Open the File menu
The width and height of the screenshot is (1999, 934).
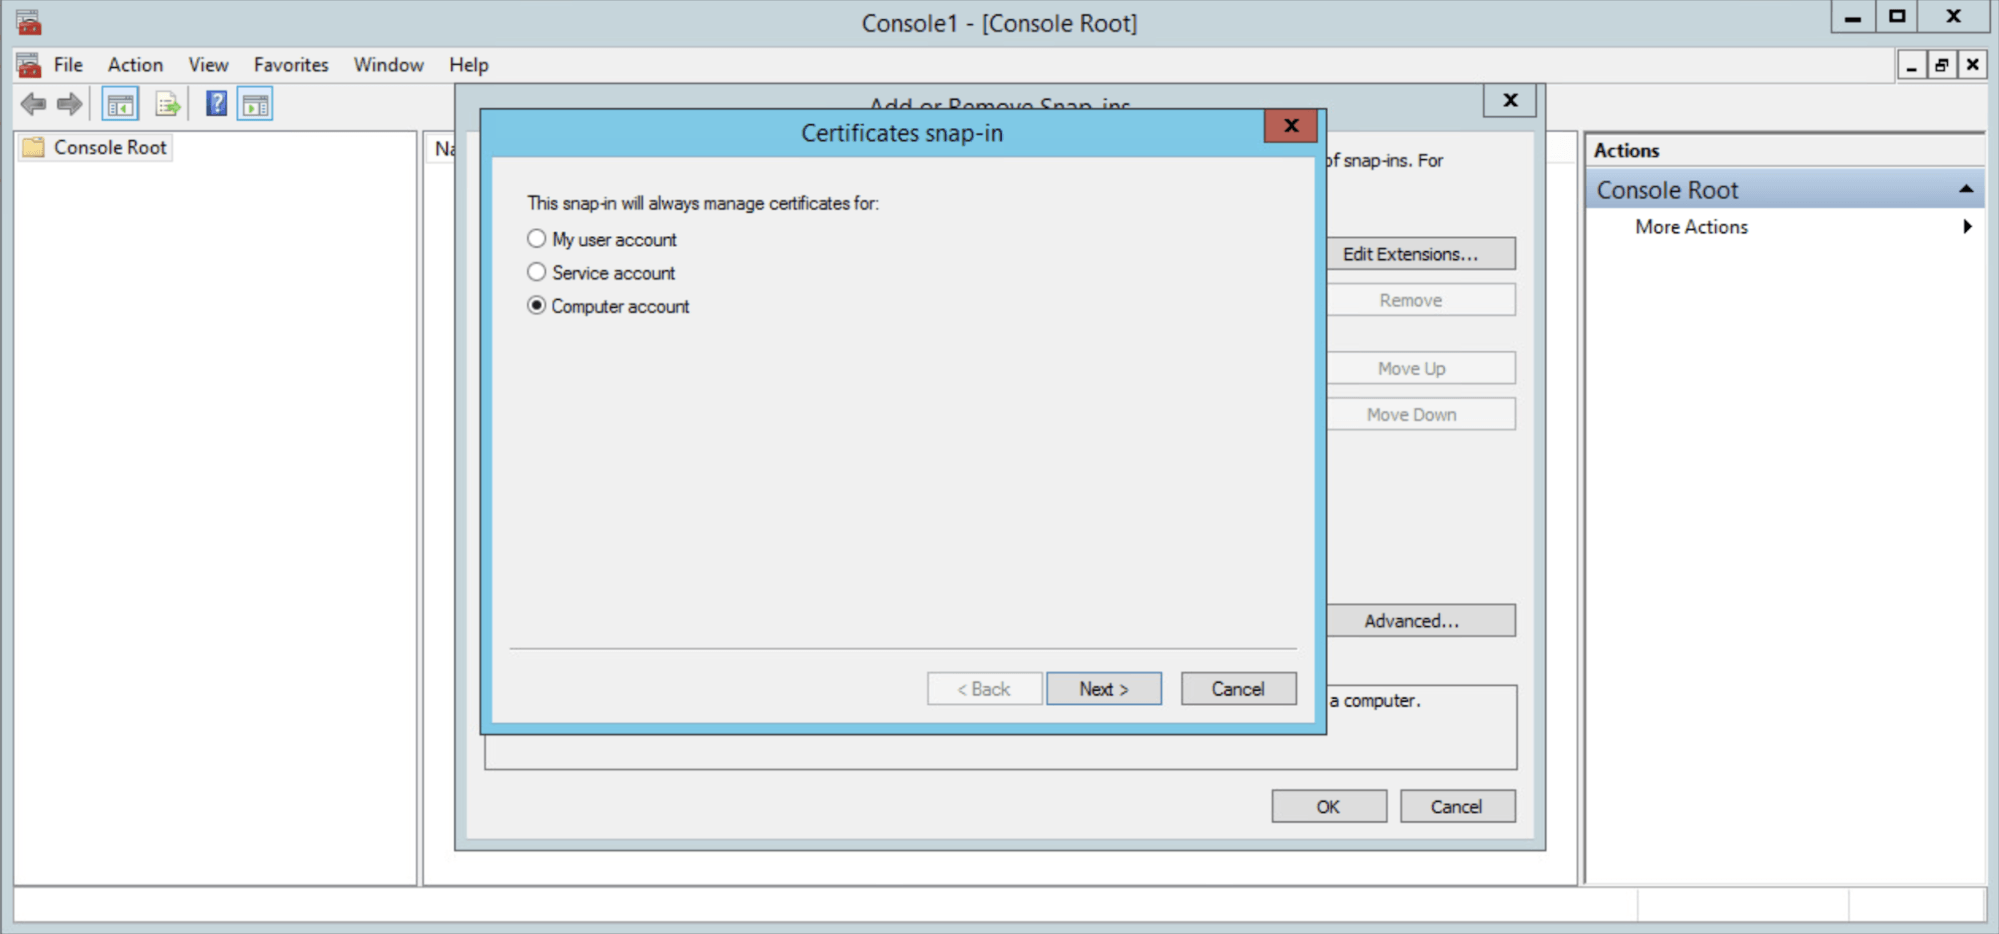68,65
